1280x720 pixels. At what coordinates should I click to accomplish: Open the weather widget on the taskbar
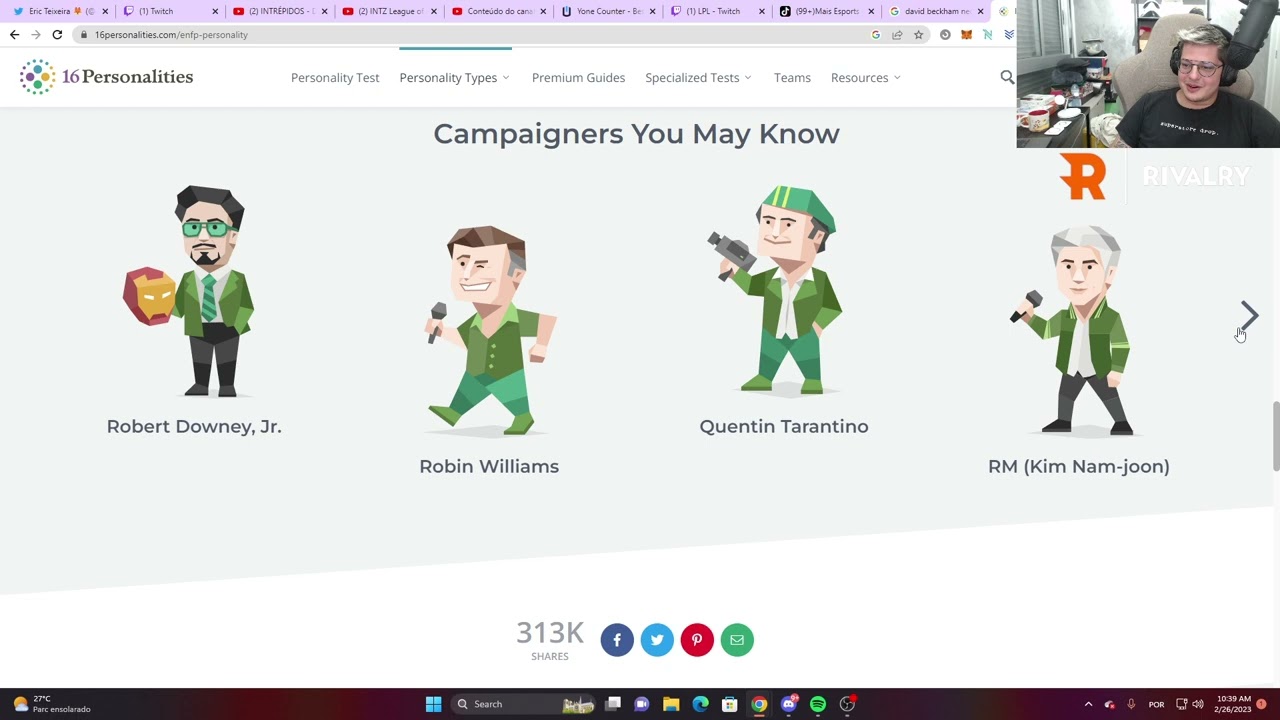(52, 704)
